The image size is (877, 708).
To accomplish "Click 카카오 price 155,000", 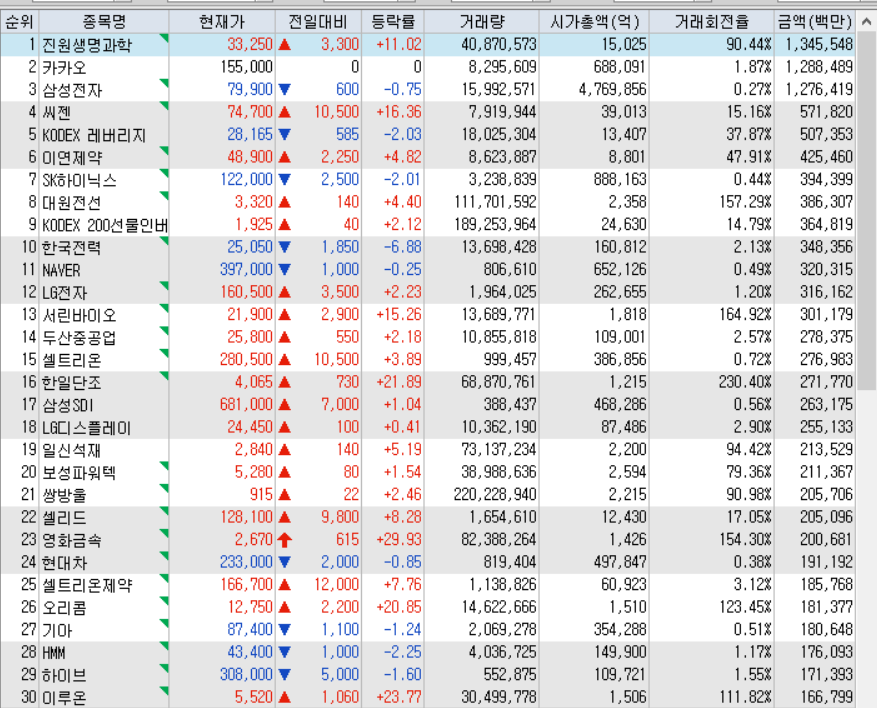I will [x=247, y=67].
